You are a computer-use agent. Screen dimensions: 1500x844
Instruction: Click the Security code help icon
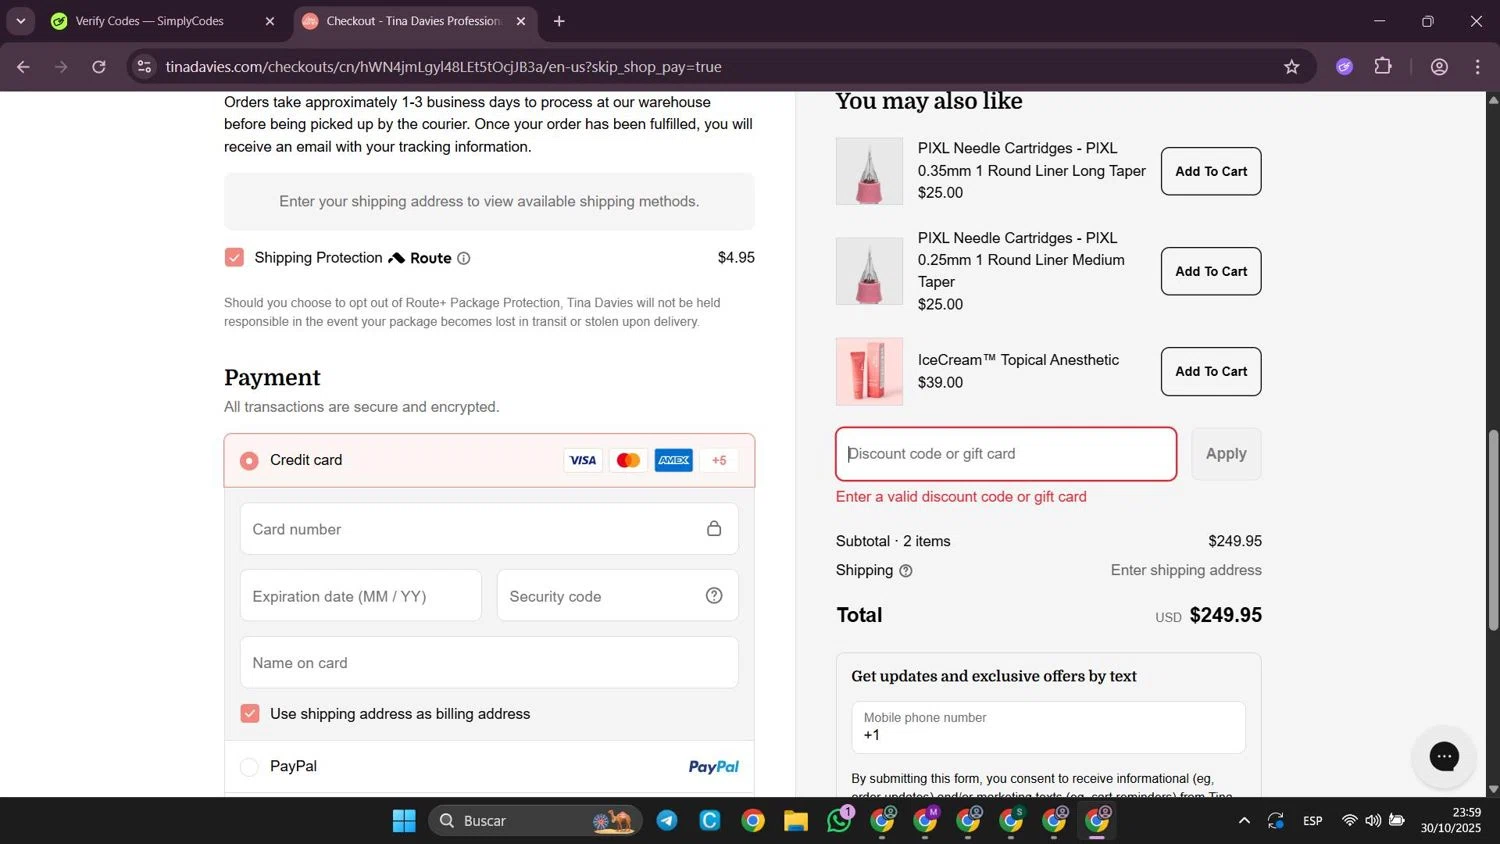[x=714, y=596]
